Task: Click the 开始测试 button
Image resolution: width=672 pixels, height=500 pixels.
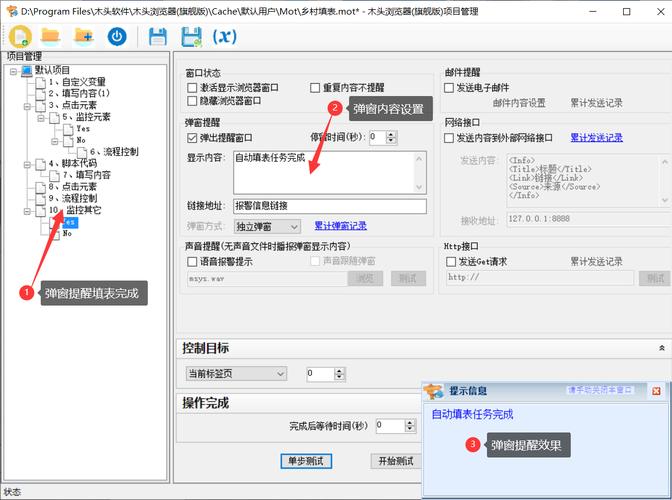Action: point(396,461)
